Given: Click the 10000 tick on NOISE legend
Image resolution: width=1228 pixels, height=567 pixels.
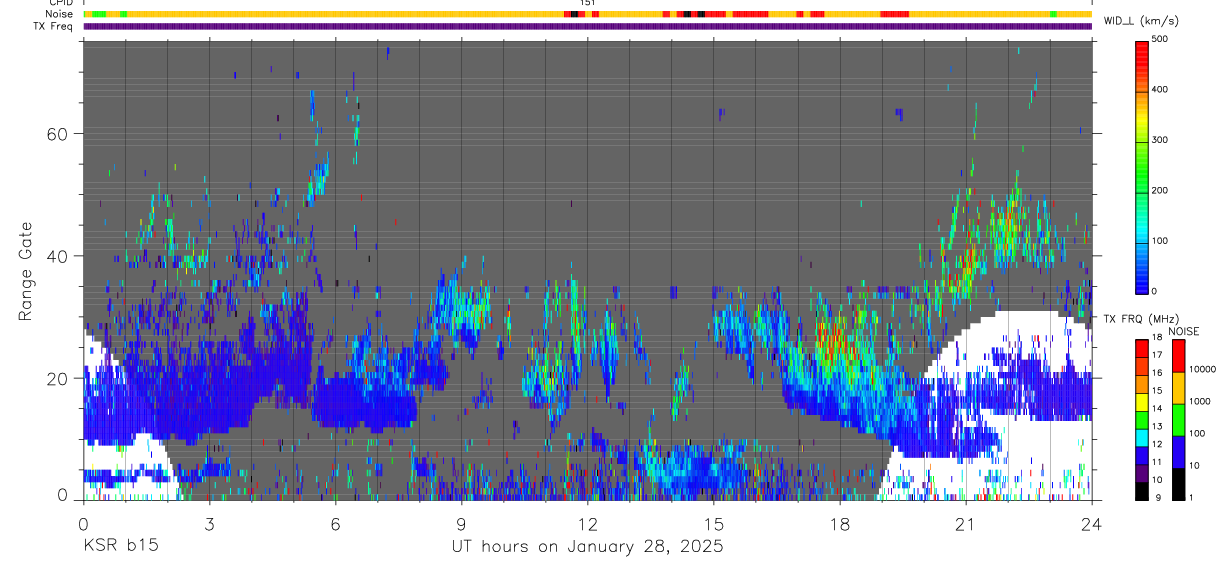Looking at the screenshot, I should 1203,369.
